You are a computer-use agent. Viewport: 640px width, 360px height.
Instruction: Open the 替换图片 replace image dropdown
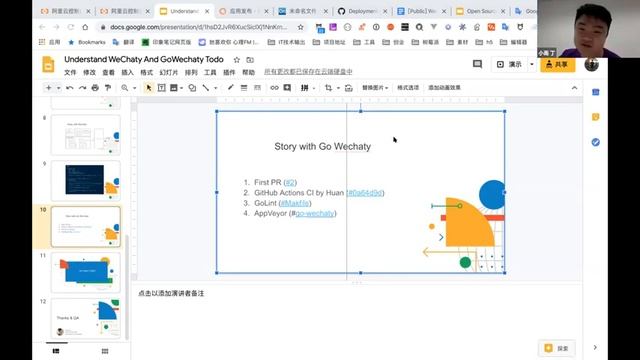point(375,88)
